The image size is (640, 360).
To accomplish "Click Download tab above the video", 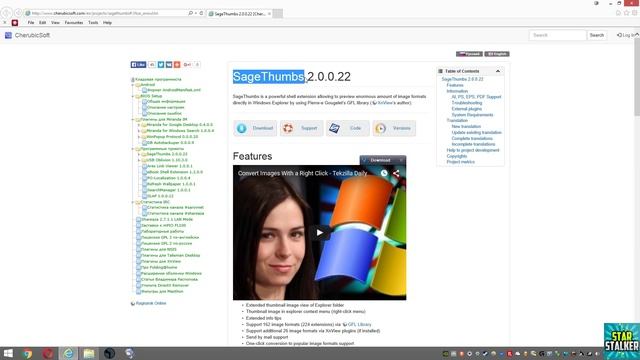I will tap(382, 160).
